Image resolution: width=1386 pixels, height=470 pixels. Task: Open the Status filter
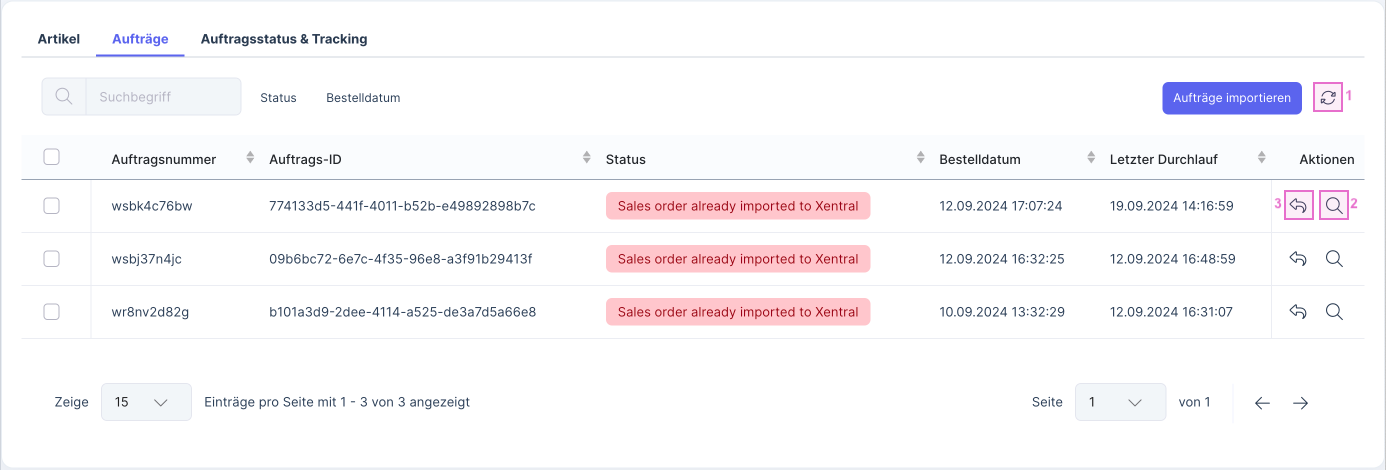pyautogui.click(x=278, y=98)
